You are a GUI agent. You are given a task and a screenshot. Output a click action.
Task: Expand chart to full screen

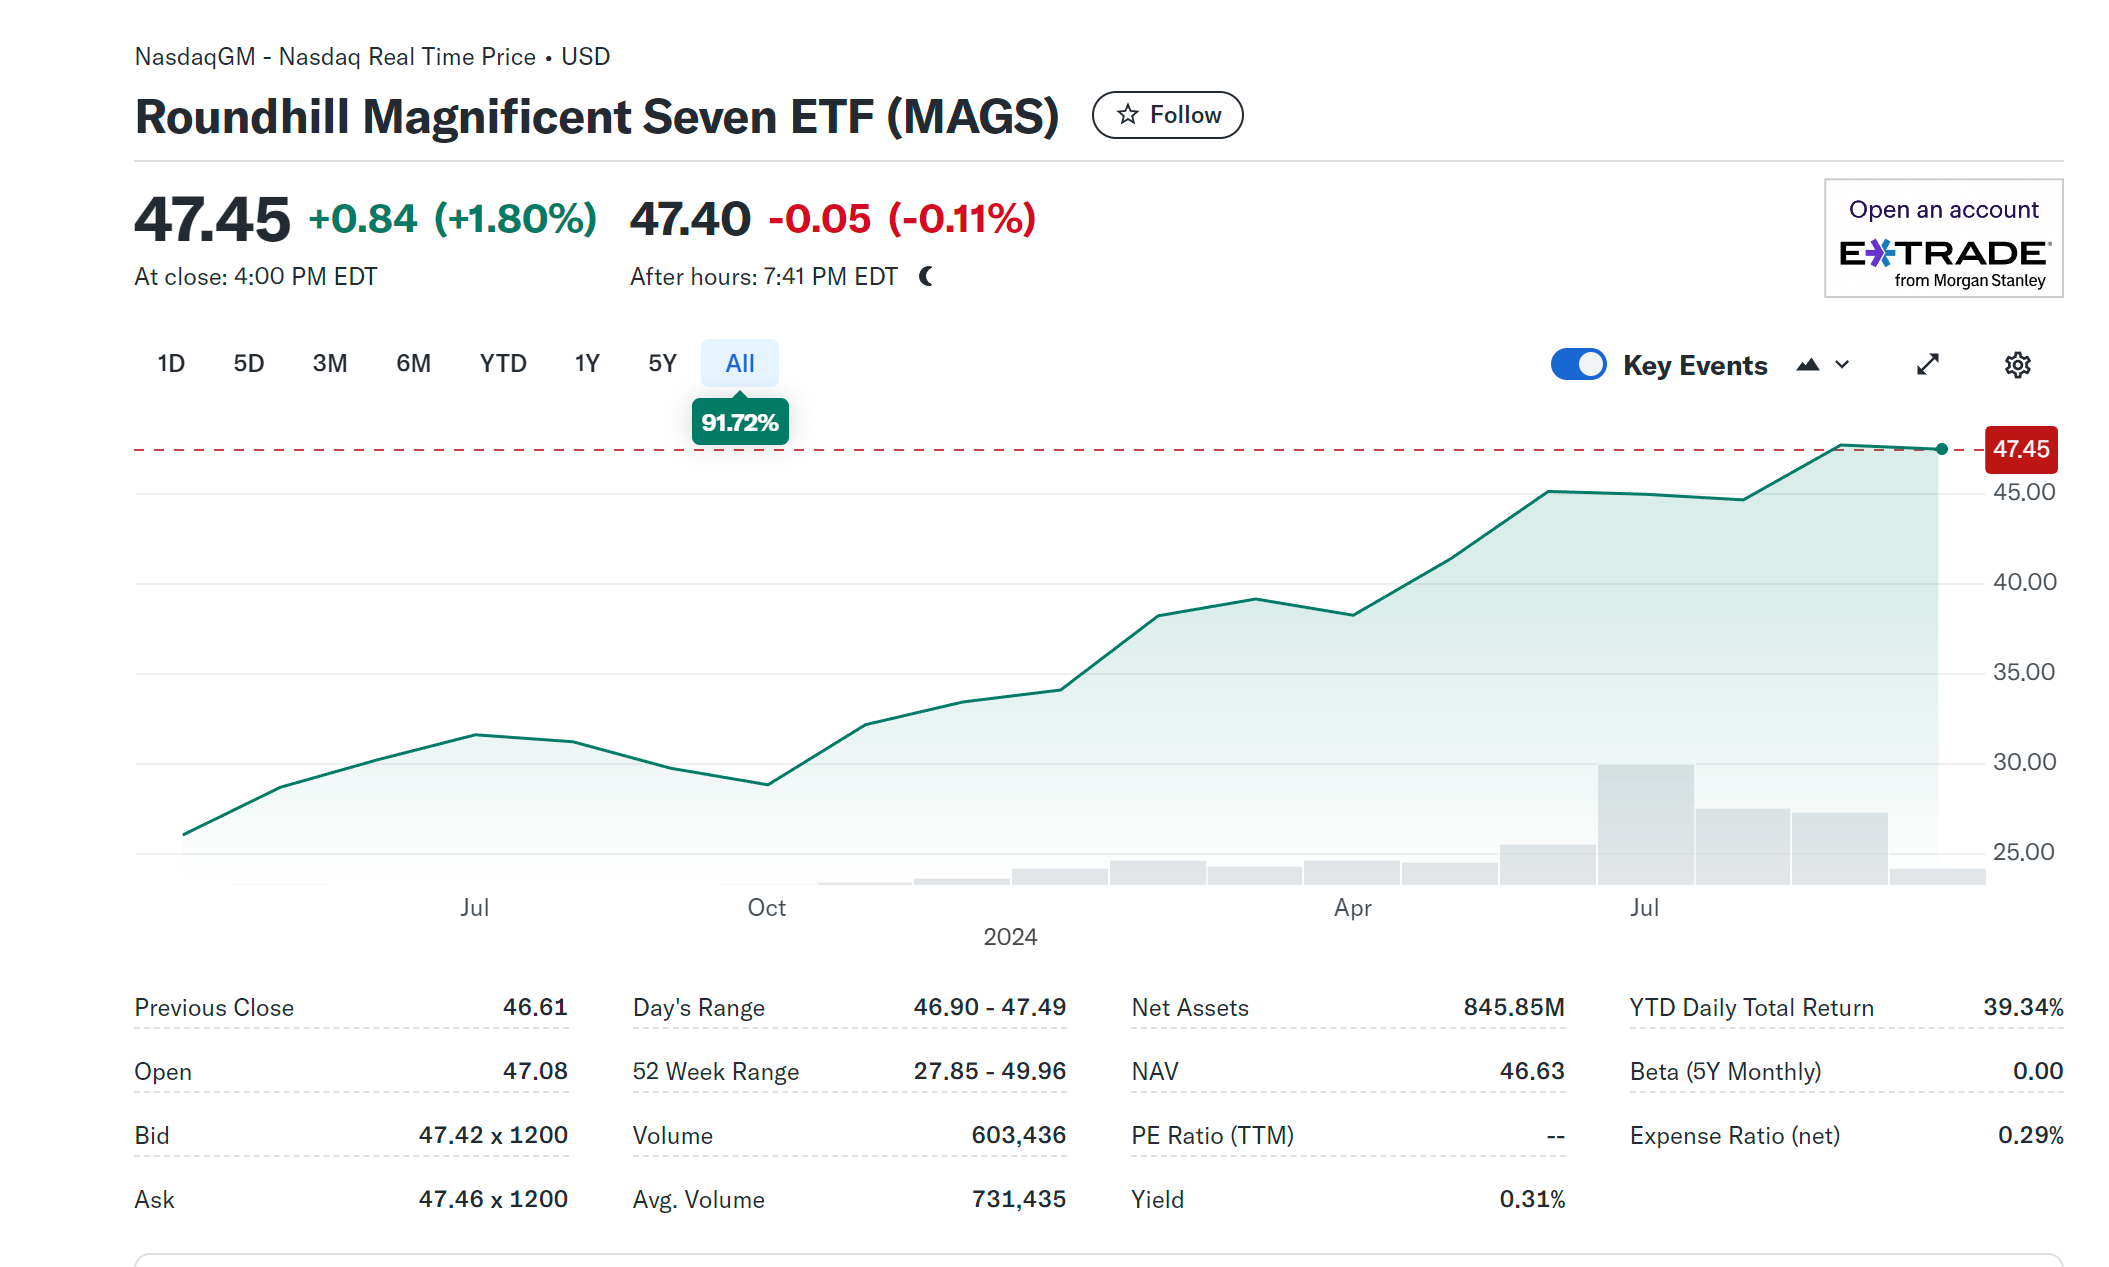click(1927, 365)
